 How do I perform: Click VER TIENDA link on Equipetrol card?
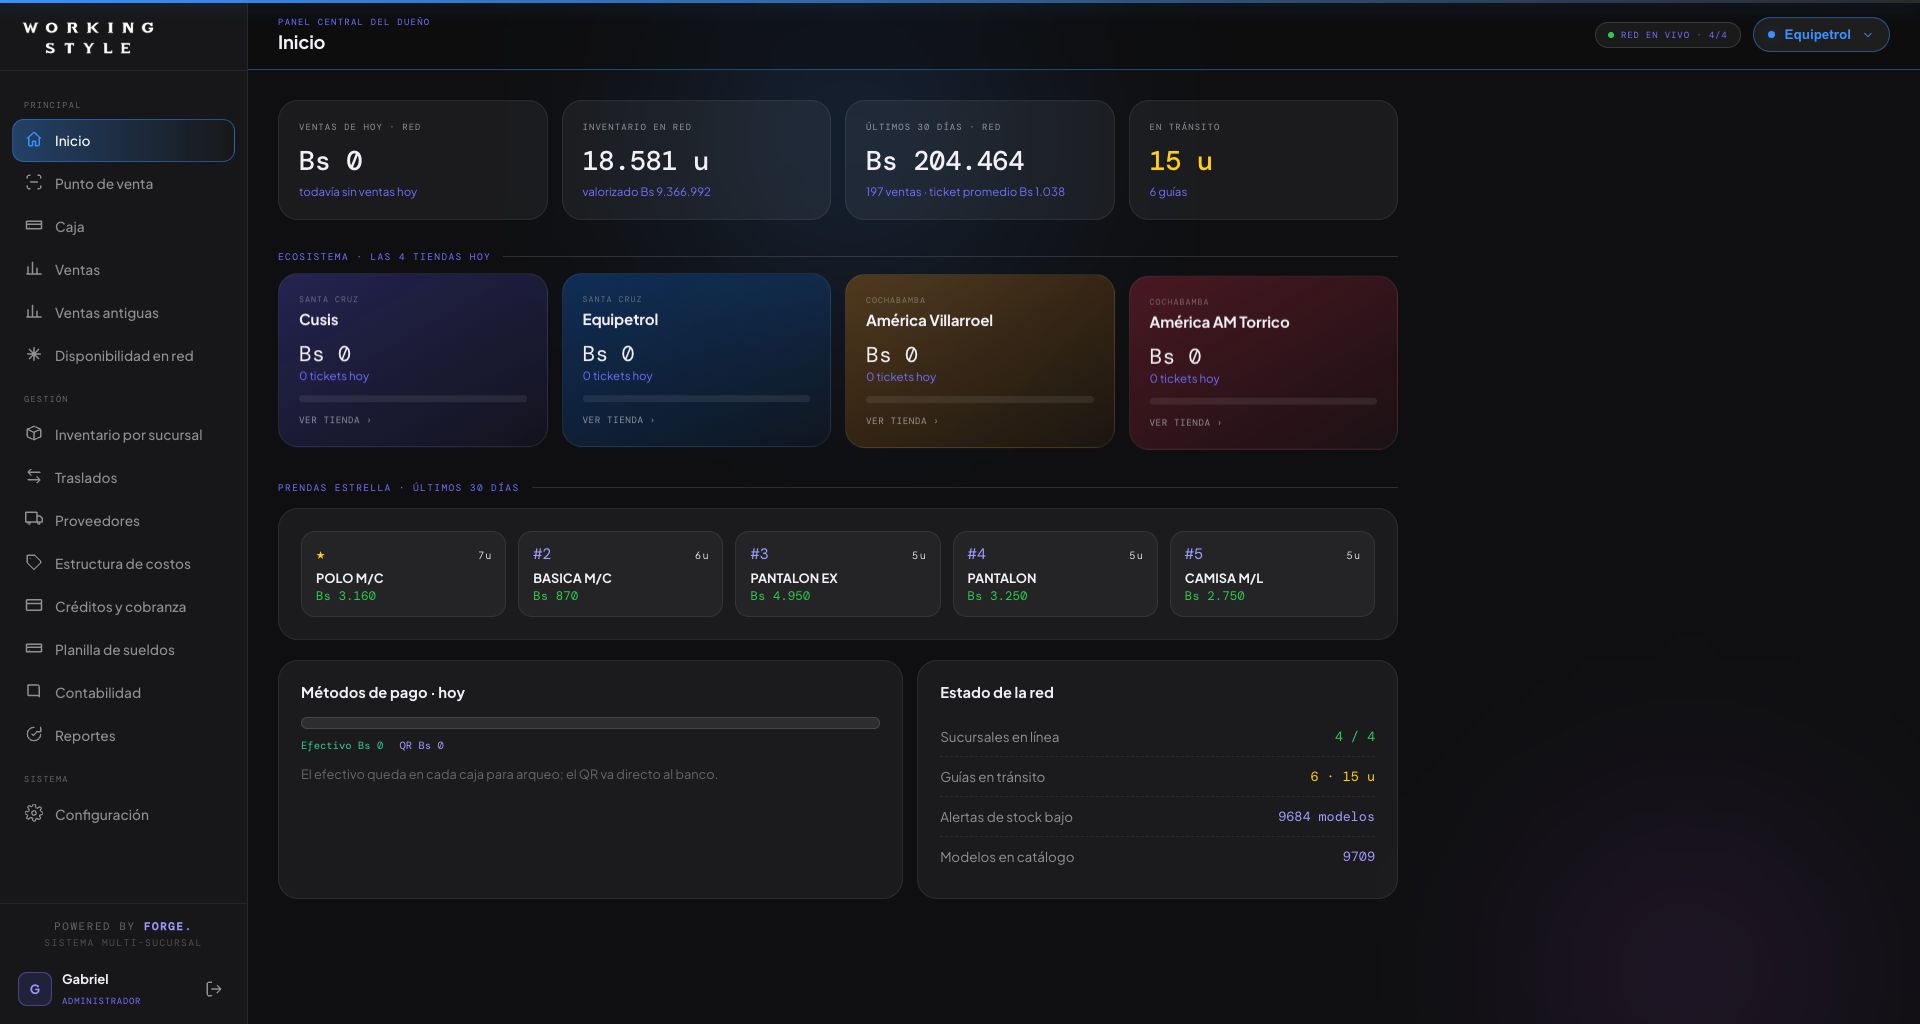[x=618, y=420]
